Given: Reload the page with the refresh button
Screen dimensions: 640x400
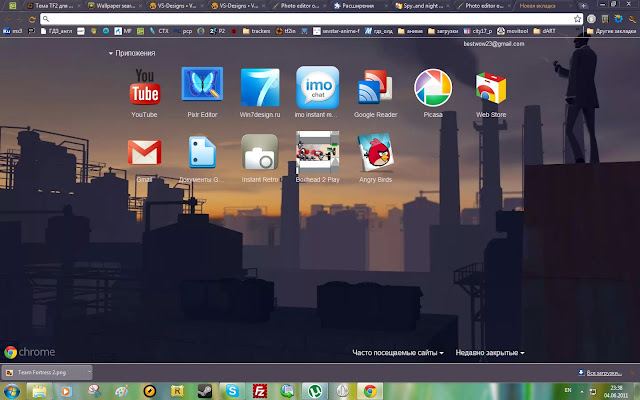Looking at the screenshot, I should pos(32,19).
